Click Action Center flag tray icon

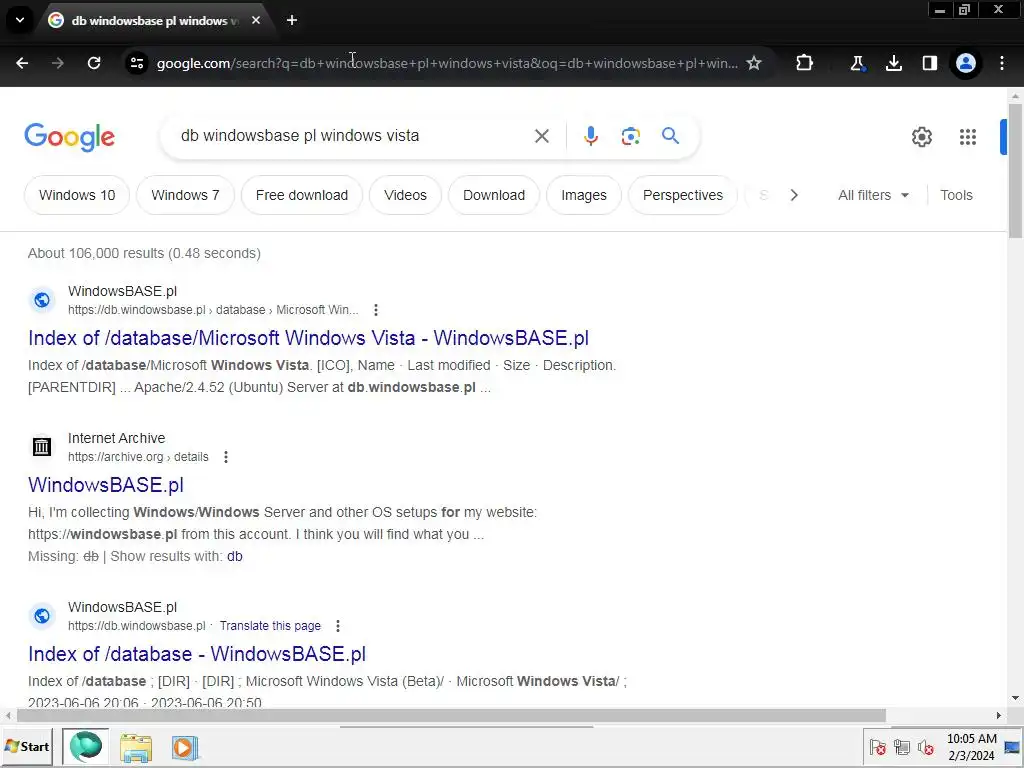click(x=878, y=747)
